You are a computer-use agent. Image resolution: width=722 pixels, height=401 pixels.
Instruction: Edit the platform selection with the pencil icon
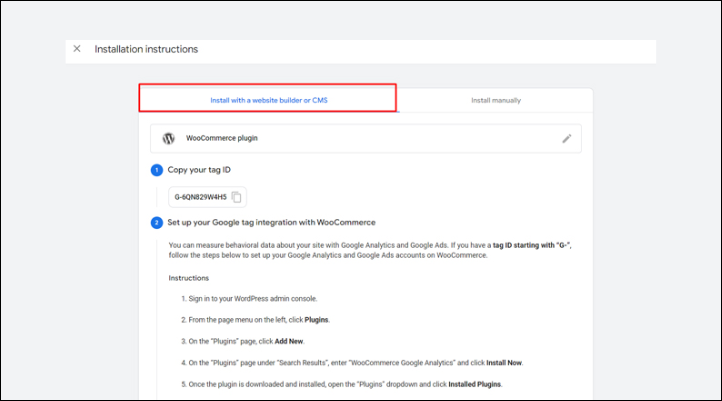(567, 139)
